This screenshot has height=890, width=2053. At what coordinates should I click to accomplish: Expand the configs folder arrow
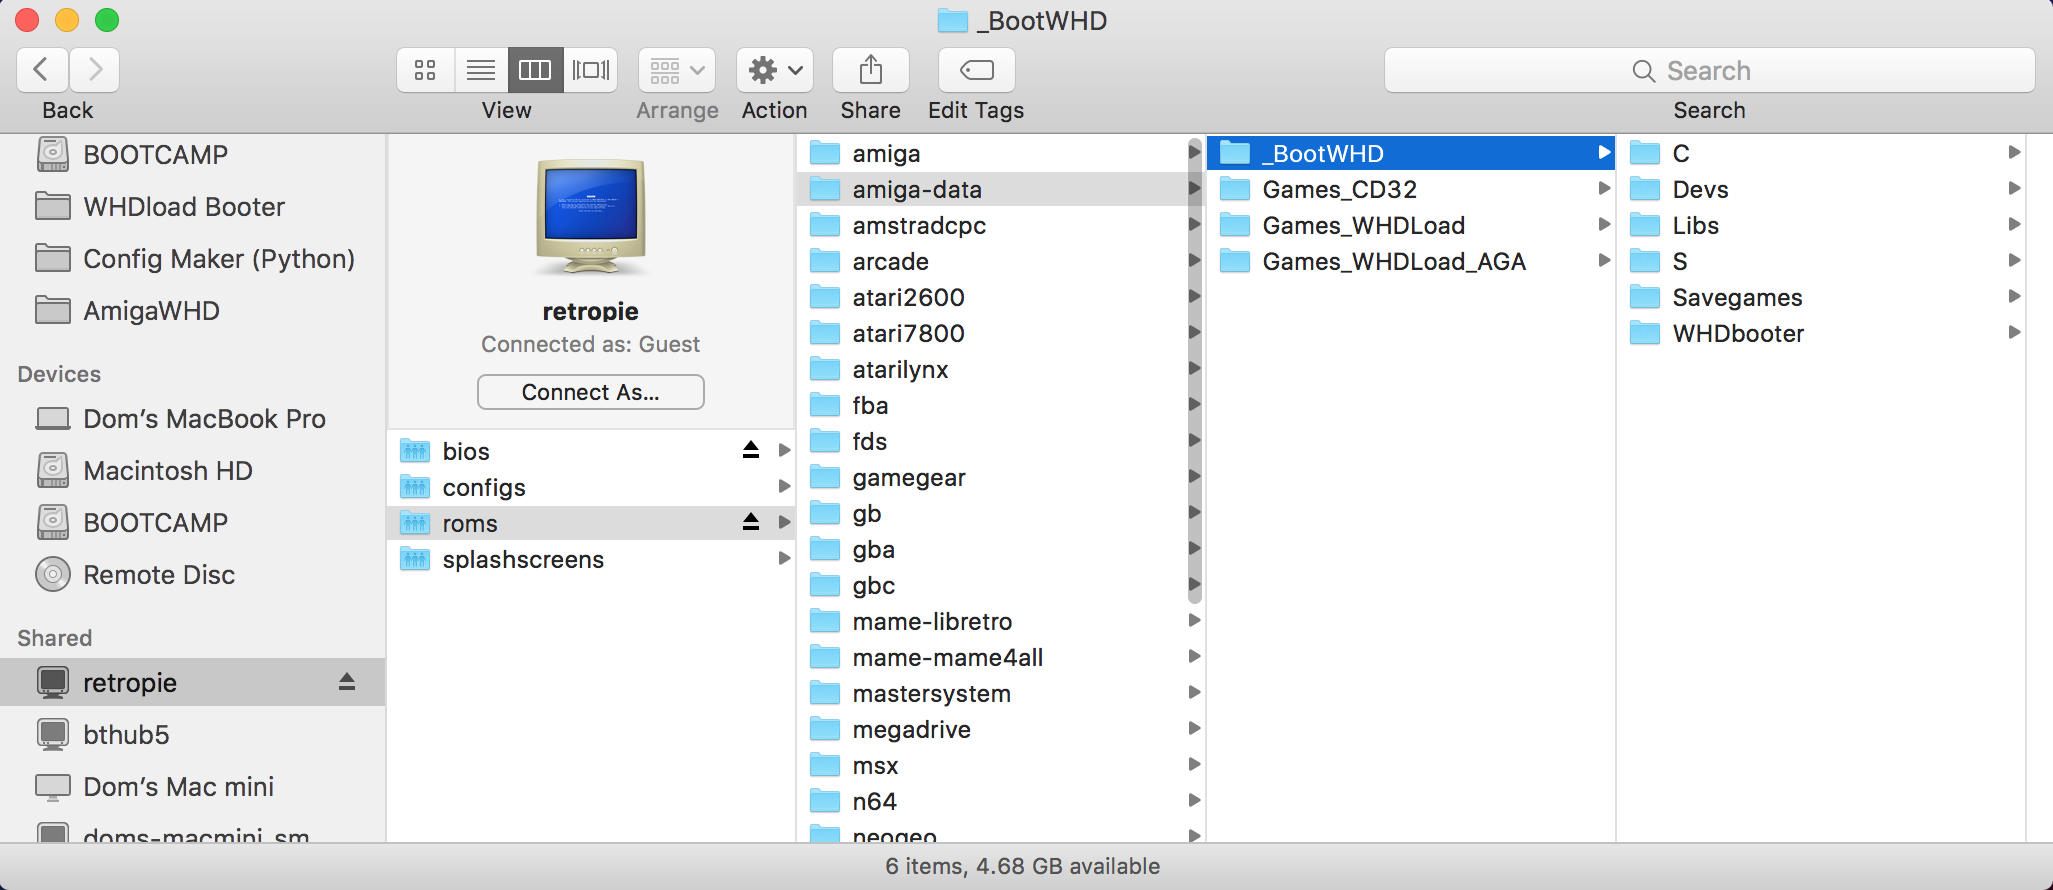point(784,487)
